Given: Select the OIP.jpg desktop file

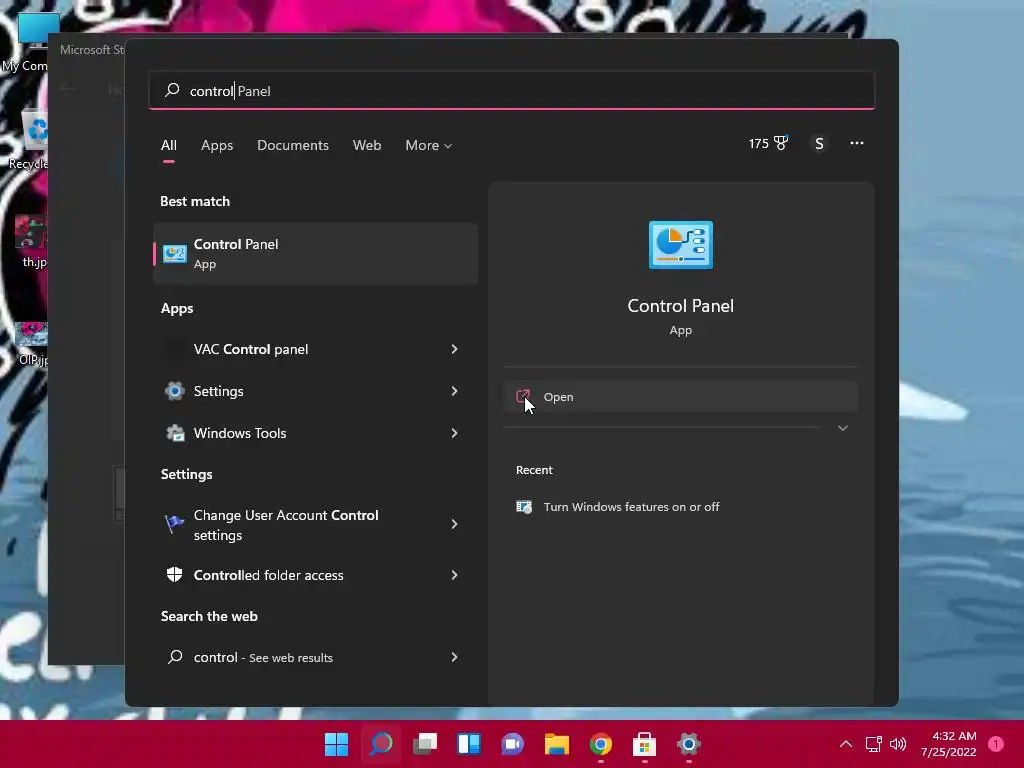Looking at the screenshot, I should click(x=31, y=344).
